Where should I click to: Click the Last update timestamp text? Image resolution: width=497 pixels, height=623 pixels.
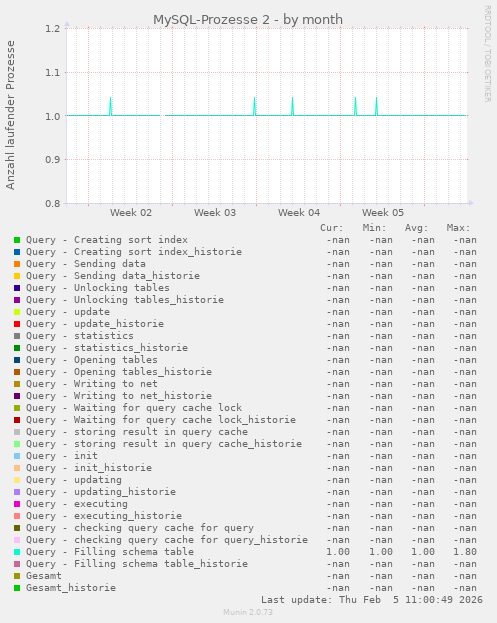tap(371, 600)
